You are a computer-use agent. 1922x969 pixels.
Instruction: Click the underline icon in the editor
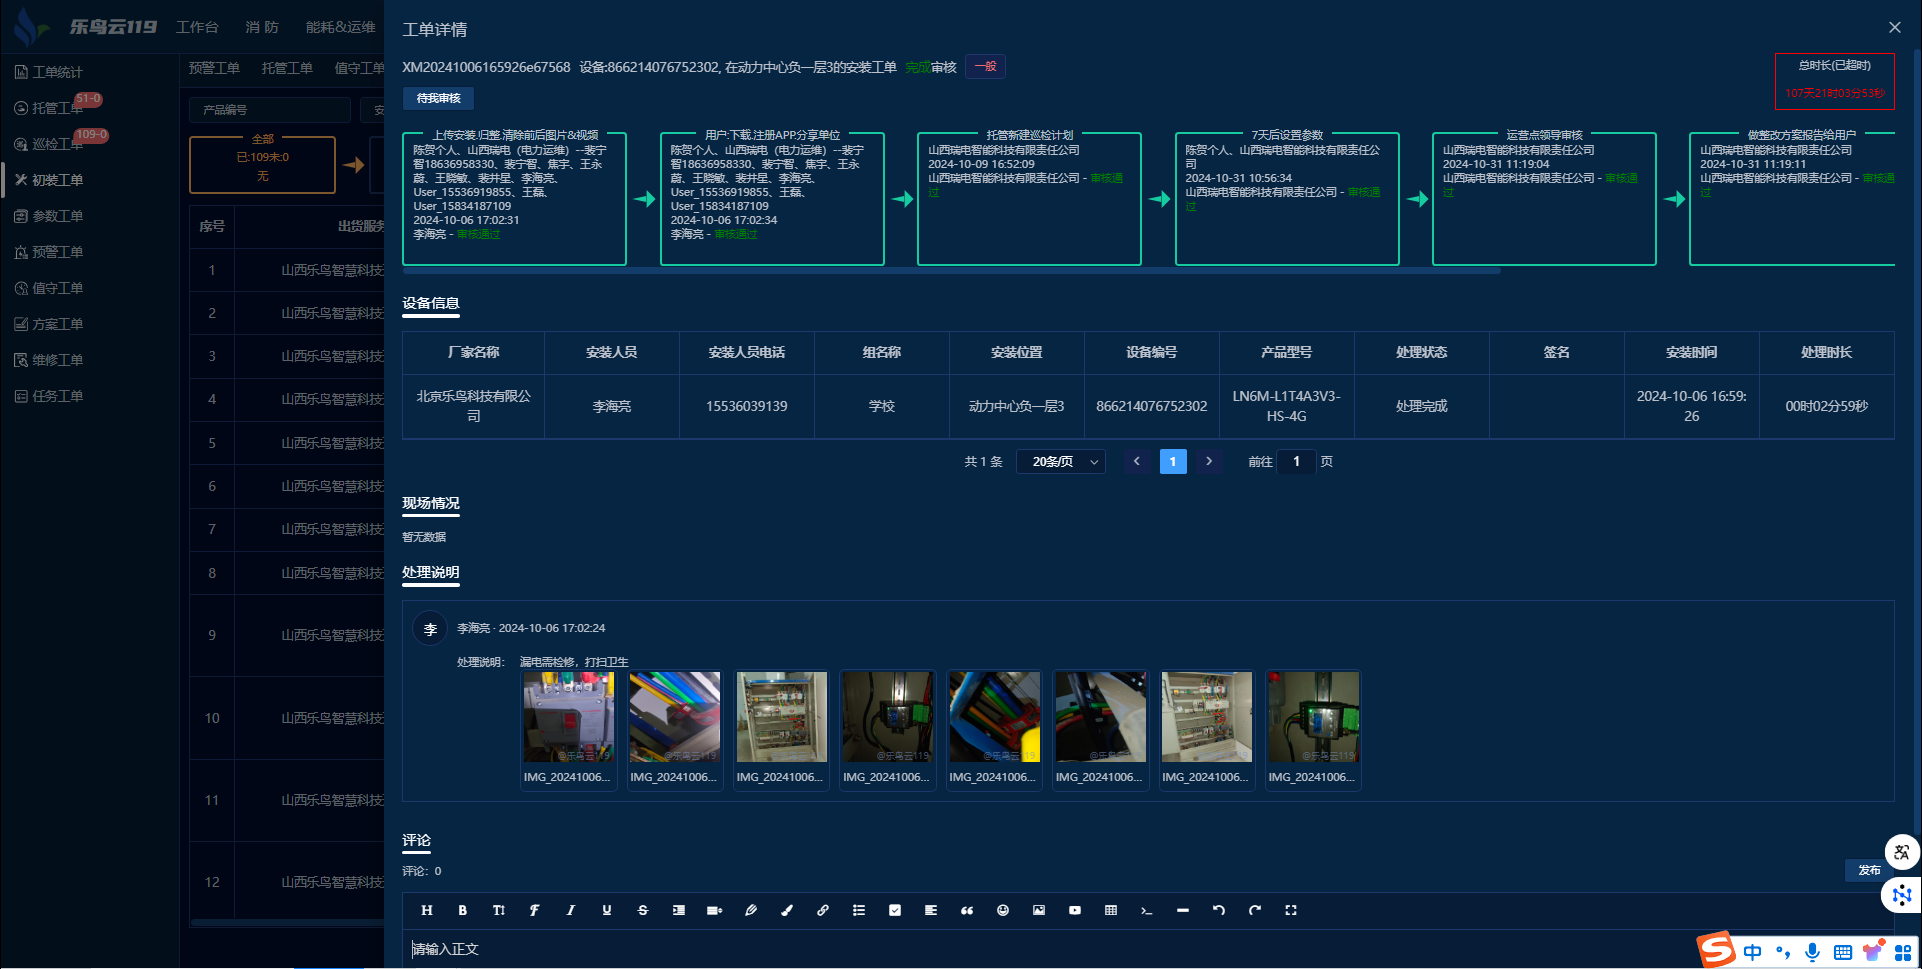tap(606, 910)
